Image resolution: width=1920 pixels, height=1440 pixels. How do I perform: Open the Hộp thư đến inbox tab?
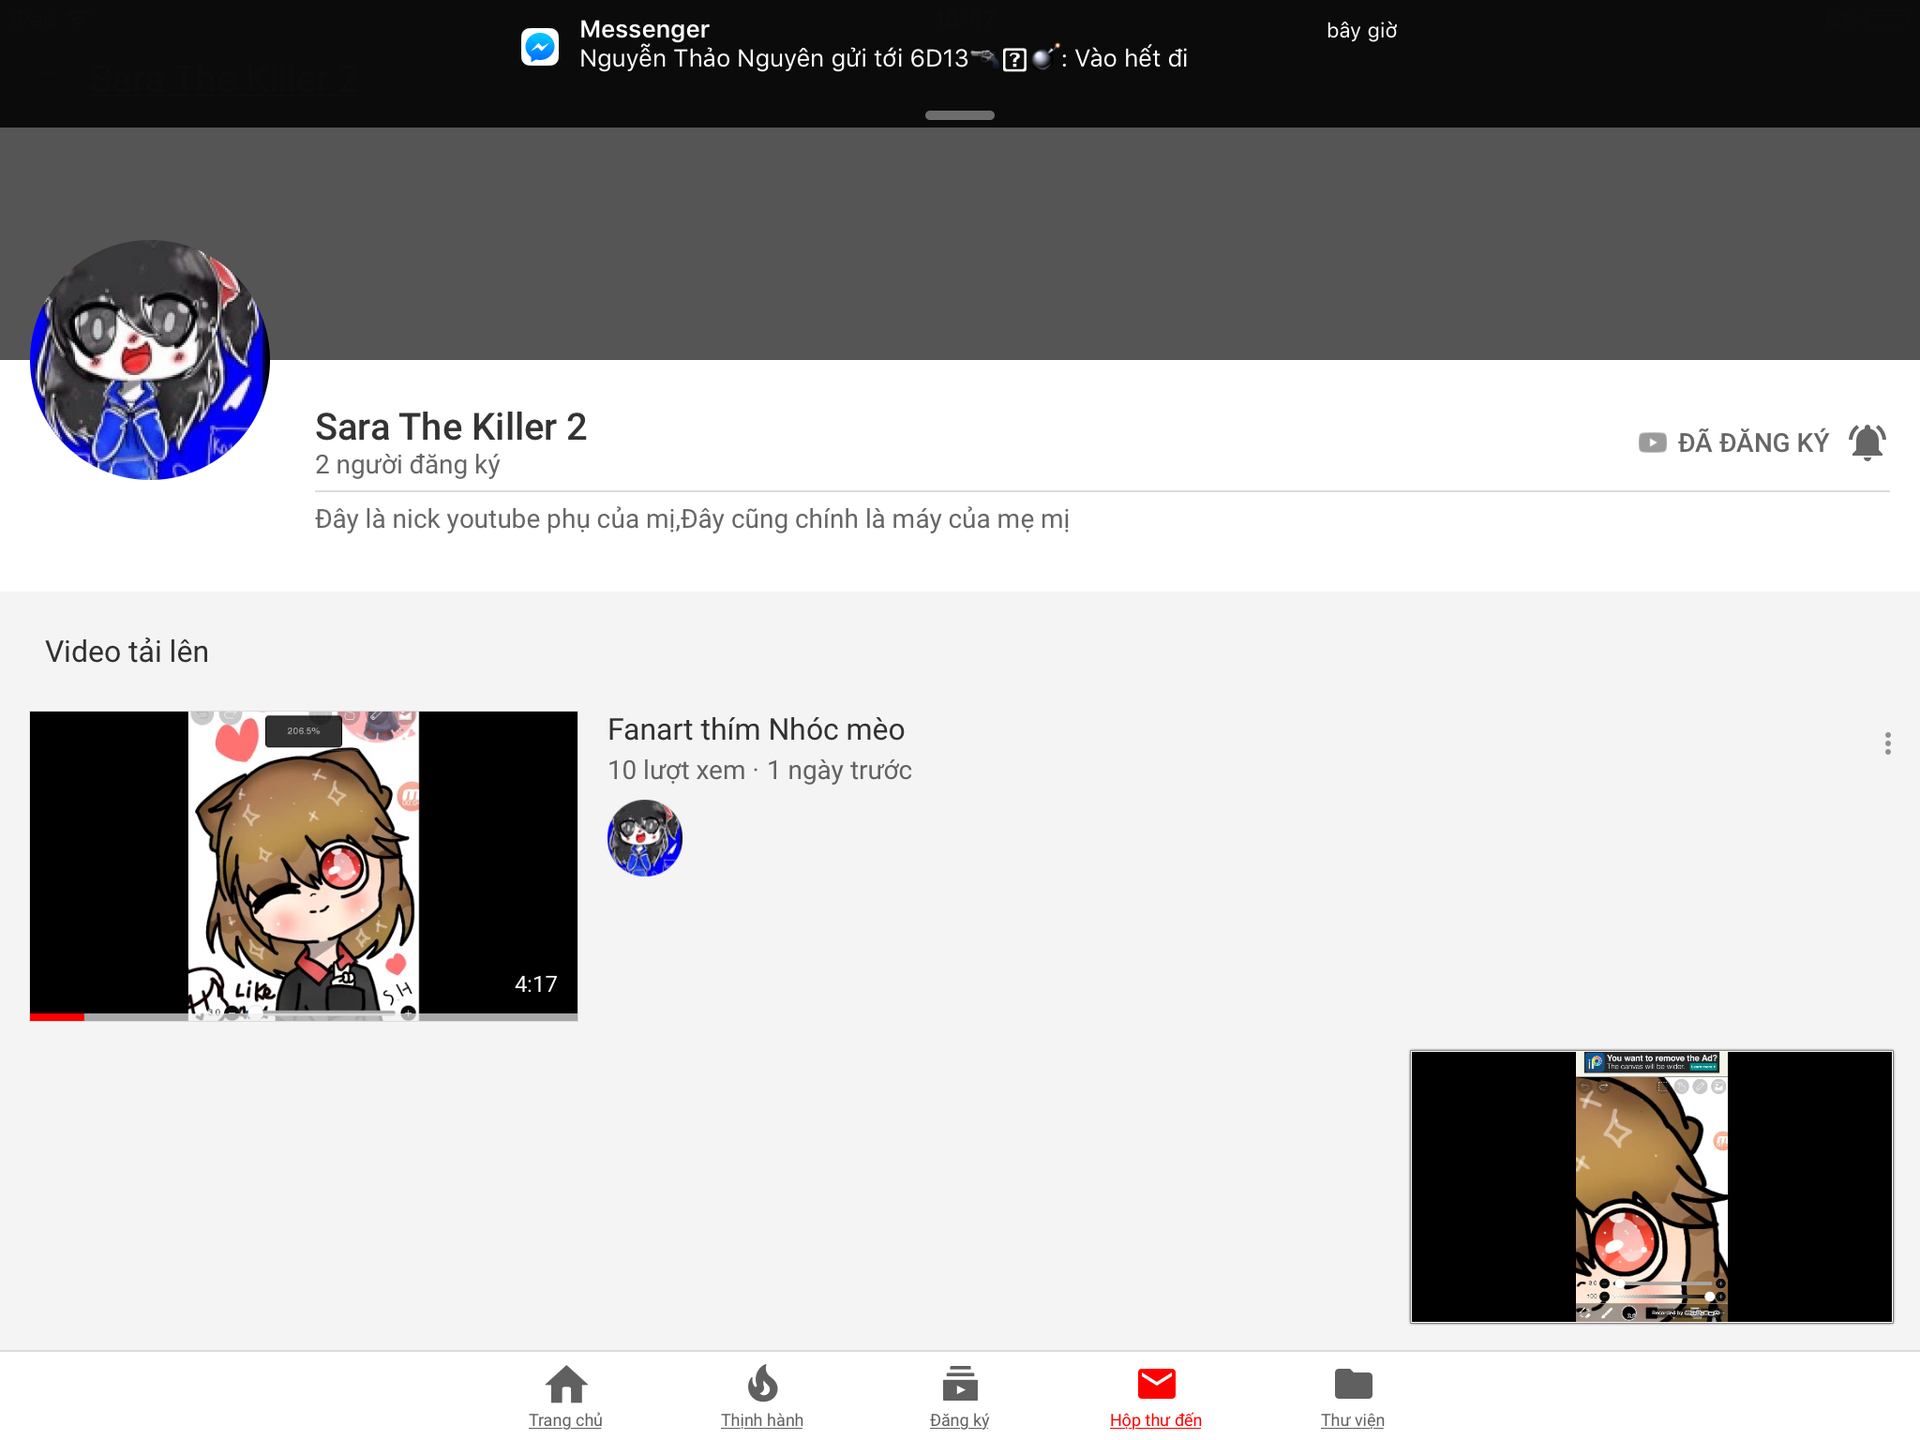point(1156,1396)
